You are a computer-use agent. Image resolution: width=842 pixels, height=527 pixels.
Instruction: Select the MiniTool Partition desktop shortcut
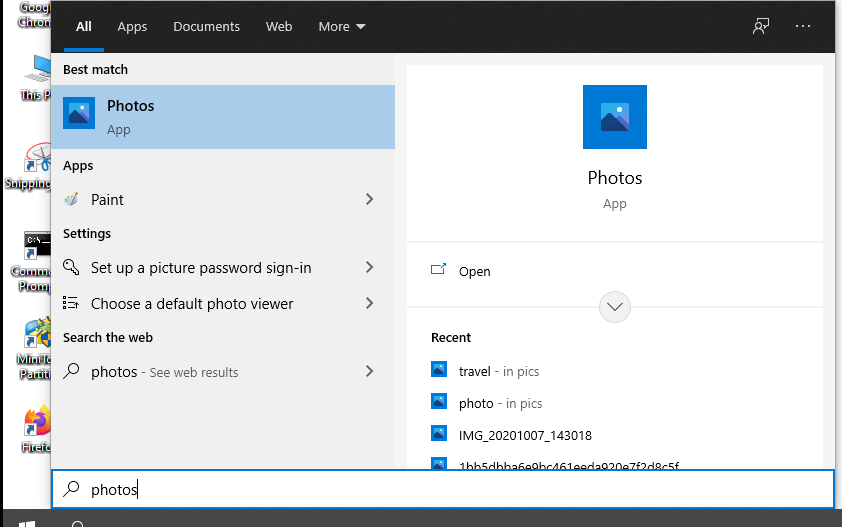click(x=35, y=348)
